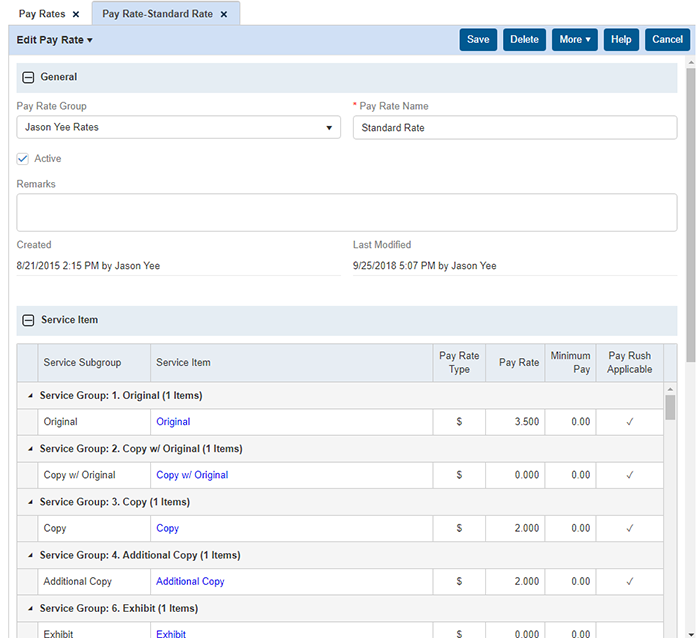Uncheck the Active checkbox
Image resolution: width=700 pixels, height=638 pixels.
(23, 159)
